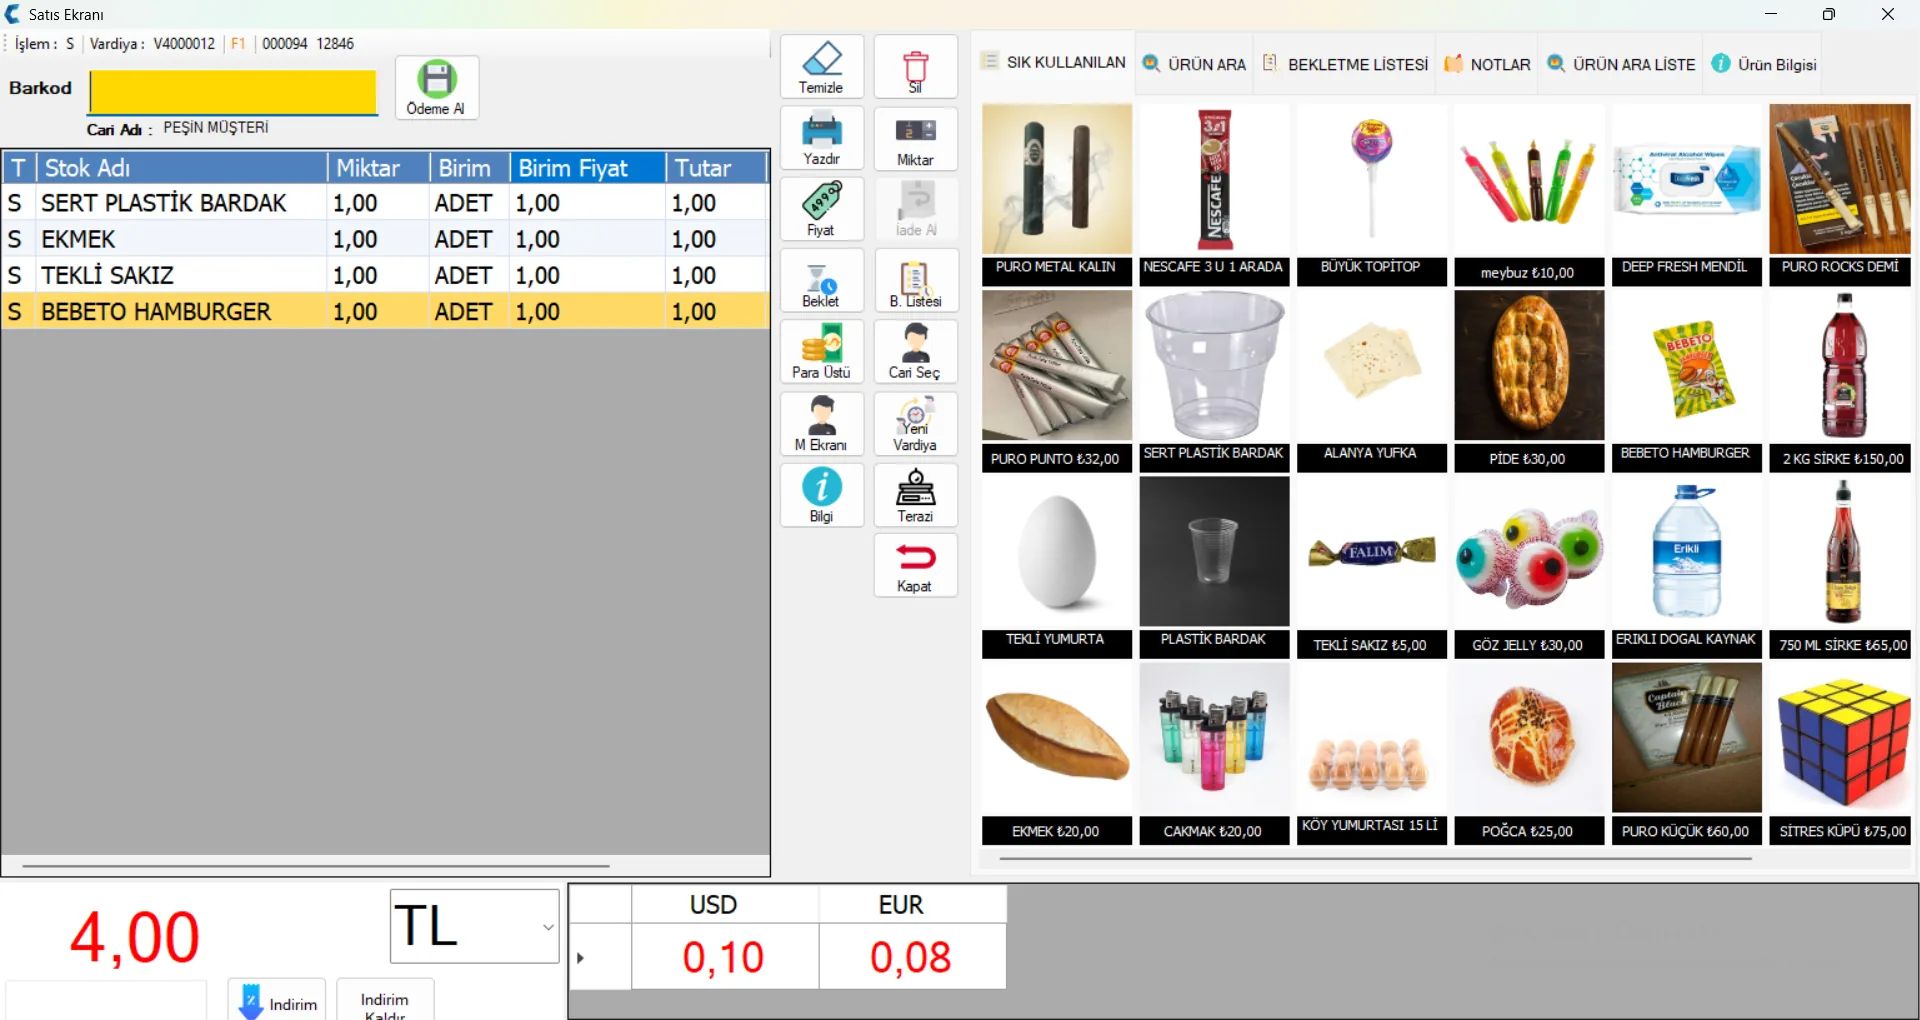
Task: Print receipt with Yazdır icon
Action: [x=821, y=138]
